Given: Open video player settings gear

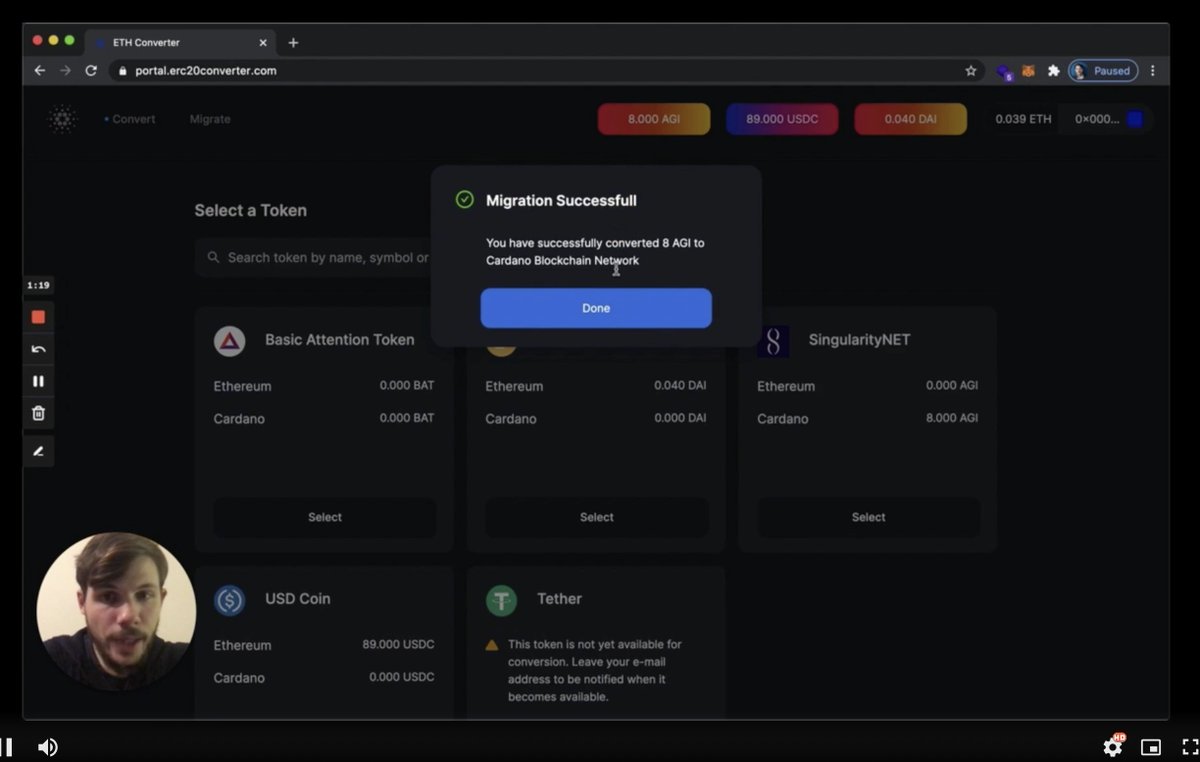Looking at the screenshot, I should [x=1113, y=746].
